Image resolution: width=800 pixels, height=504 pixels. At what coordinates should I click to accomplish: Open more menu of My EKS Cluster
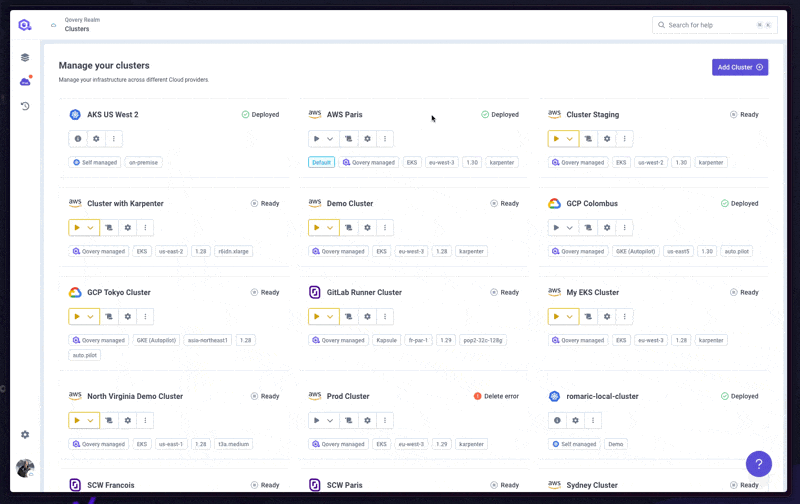624,316
